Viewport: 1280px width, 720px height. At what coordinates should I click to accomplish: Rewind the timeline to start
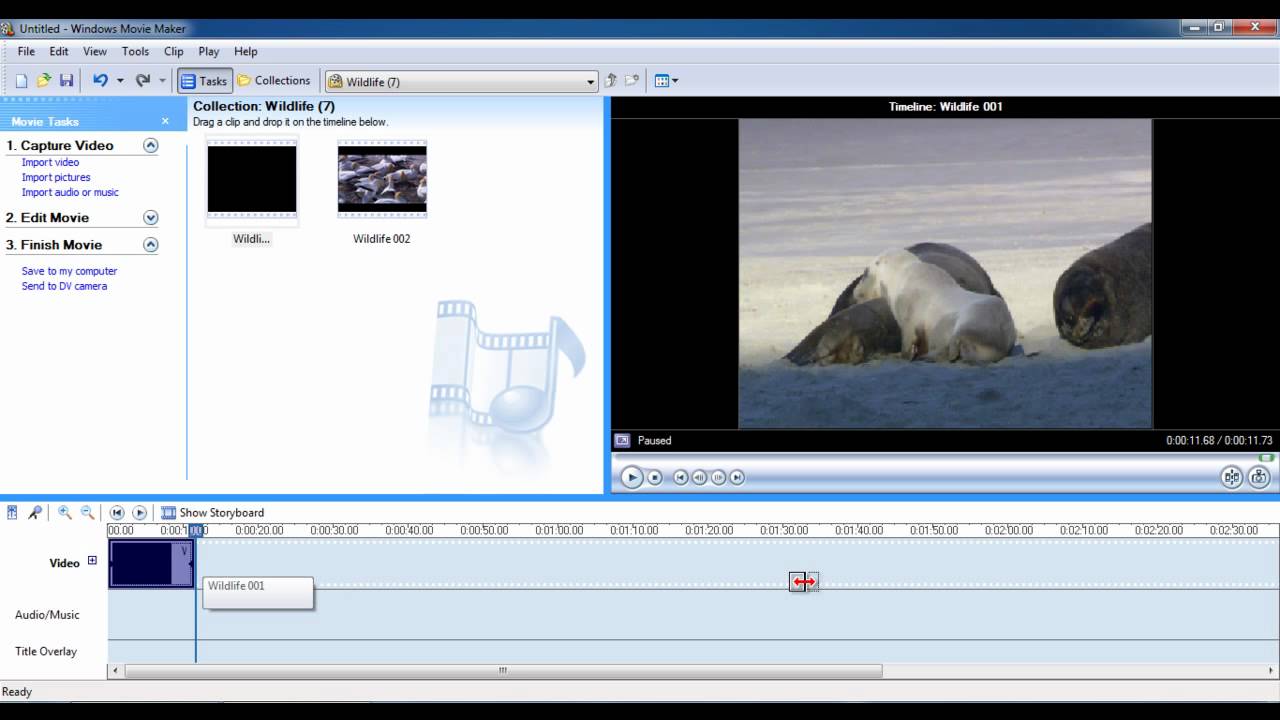[x=117, y=512]
